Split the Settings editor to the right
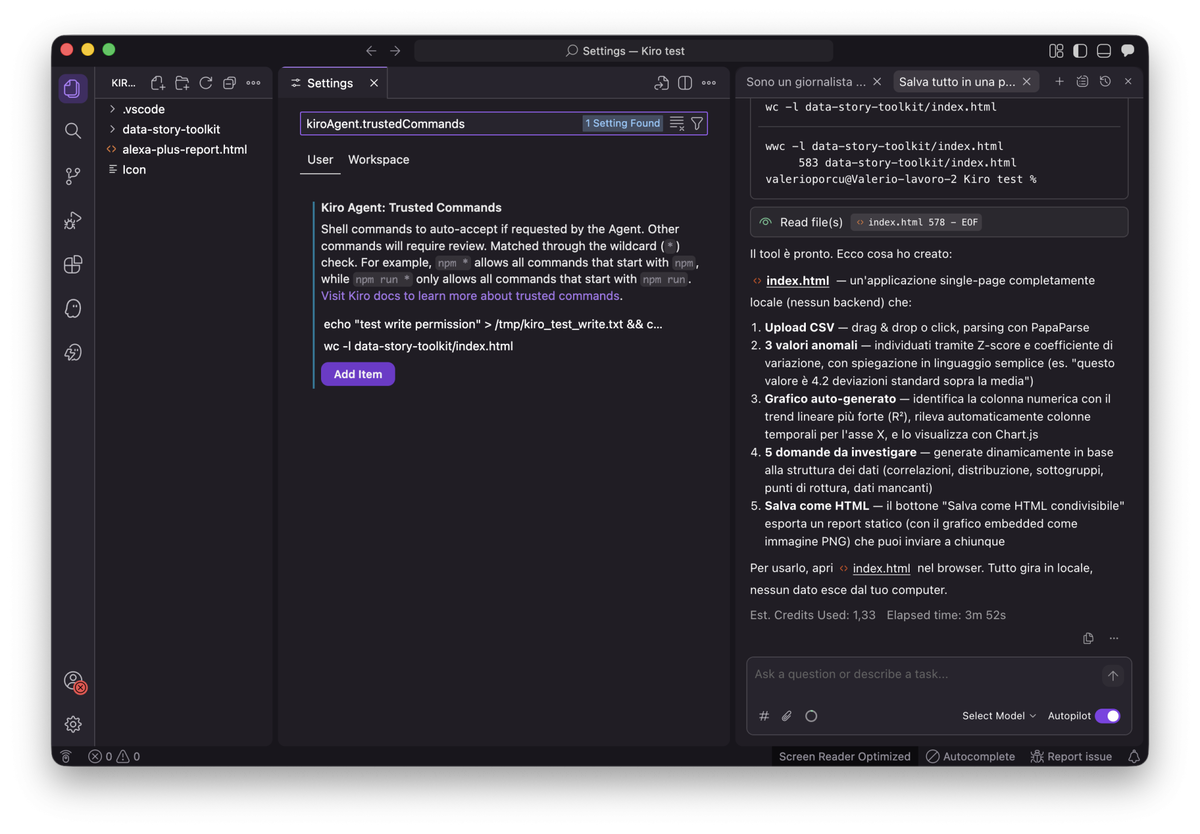 [685, 83]
